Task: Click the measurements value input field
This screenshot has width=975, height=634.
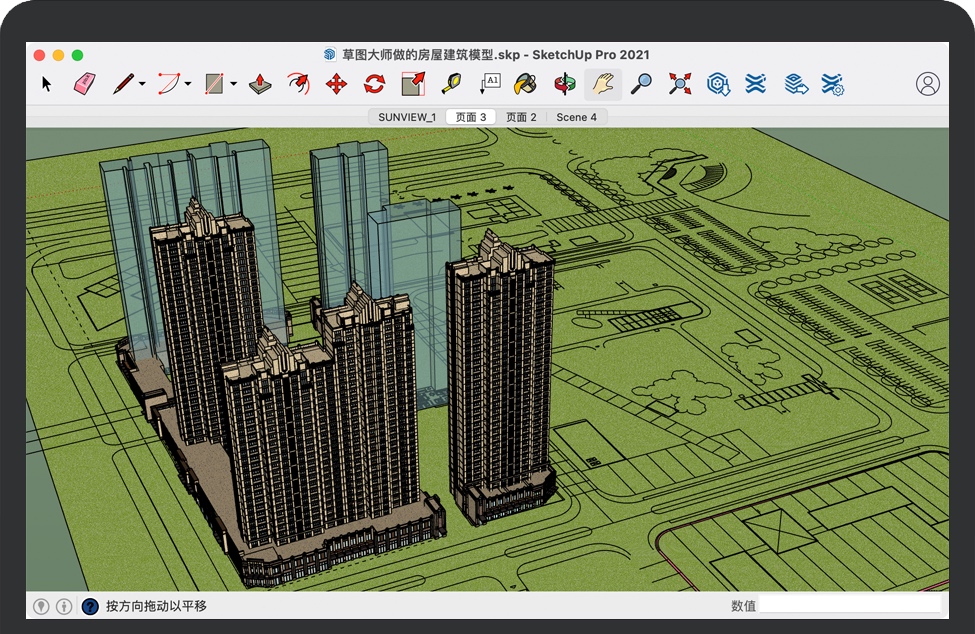Action: 850,605
